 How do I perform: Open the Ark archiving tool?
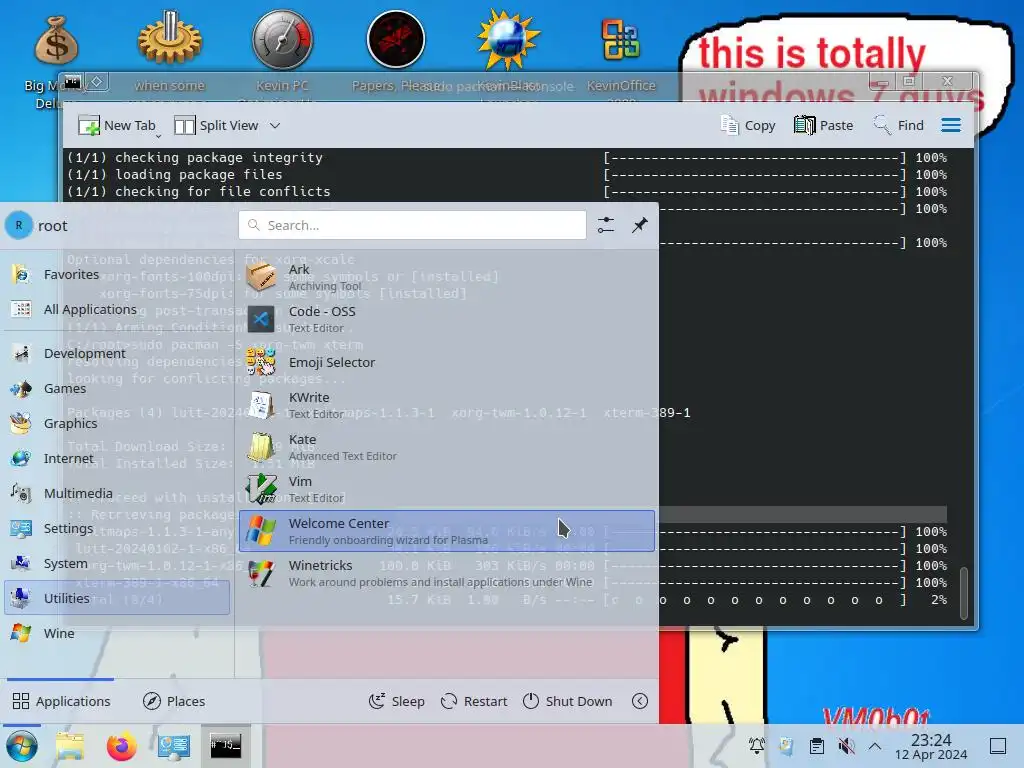point(447,278)
